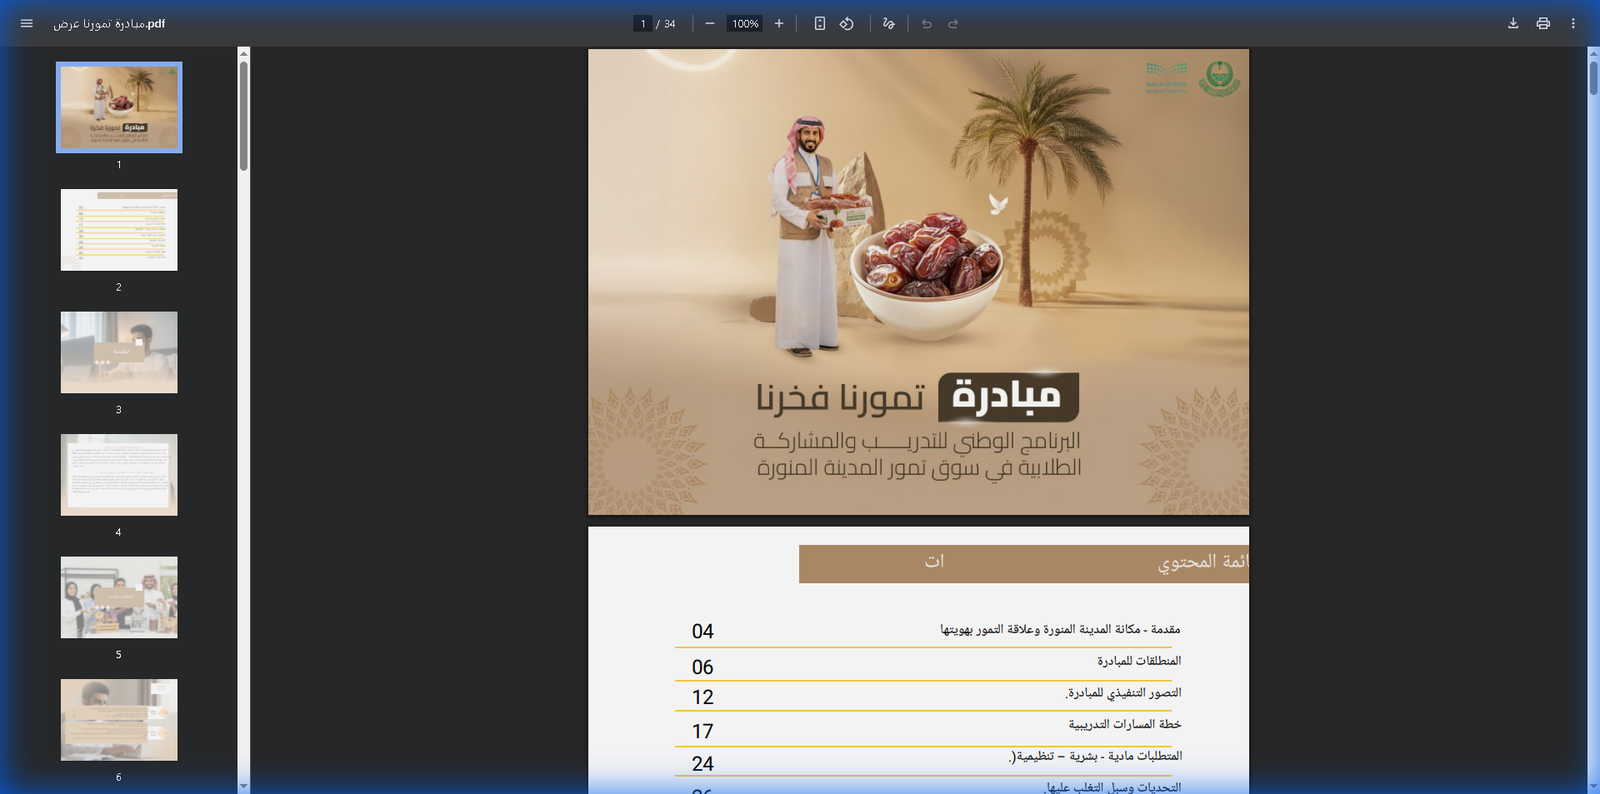The width and height of the screenshot is (1600, 794).
Task: Download the PDF file
Action: (x=1513, y=23)
